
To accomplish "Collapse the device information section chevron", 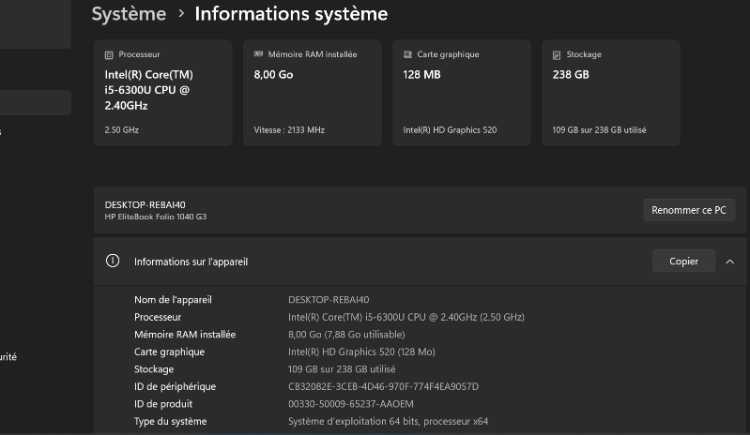I will (x=730, y=262).
